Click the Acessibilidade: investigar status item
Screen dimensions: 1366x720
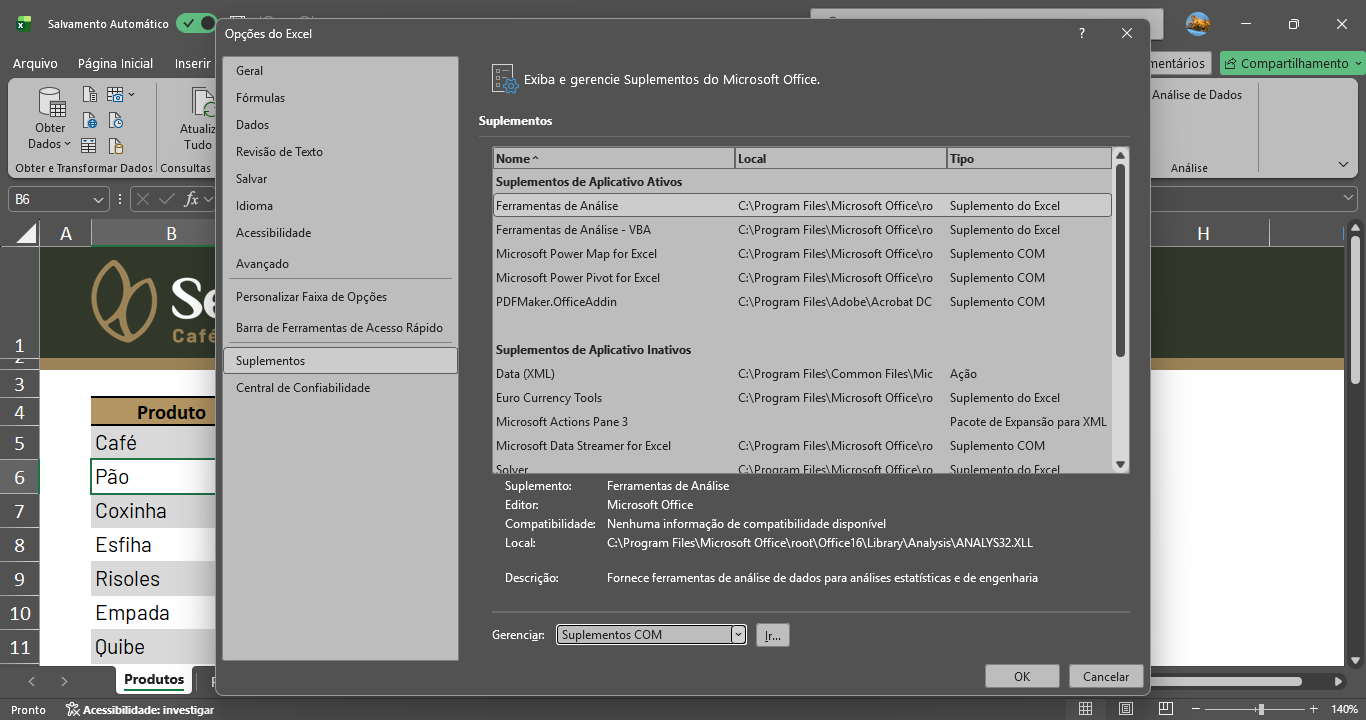click(x=140, y=710)
